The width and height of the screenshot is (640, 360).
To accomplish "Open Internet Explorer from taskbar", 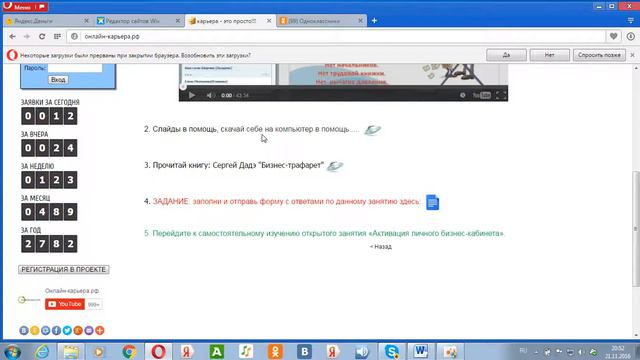I will coord(42,351).
